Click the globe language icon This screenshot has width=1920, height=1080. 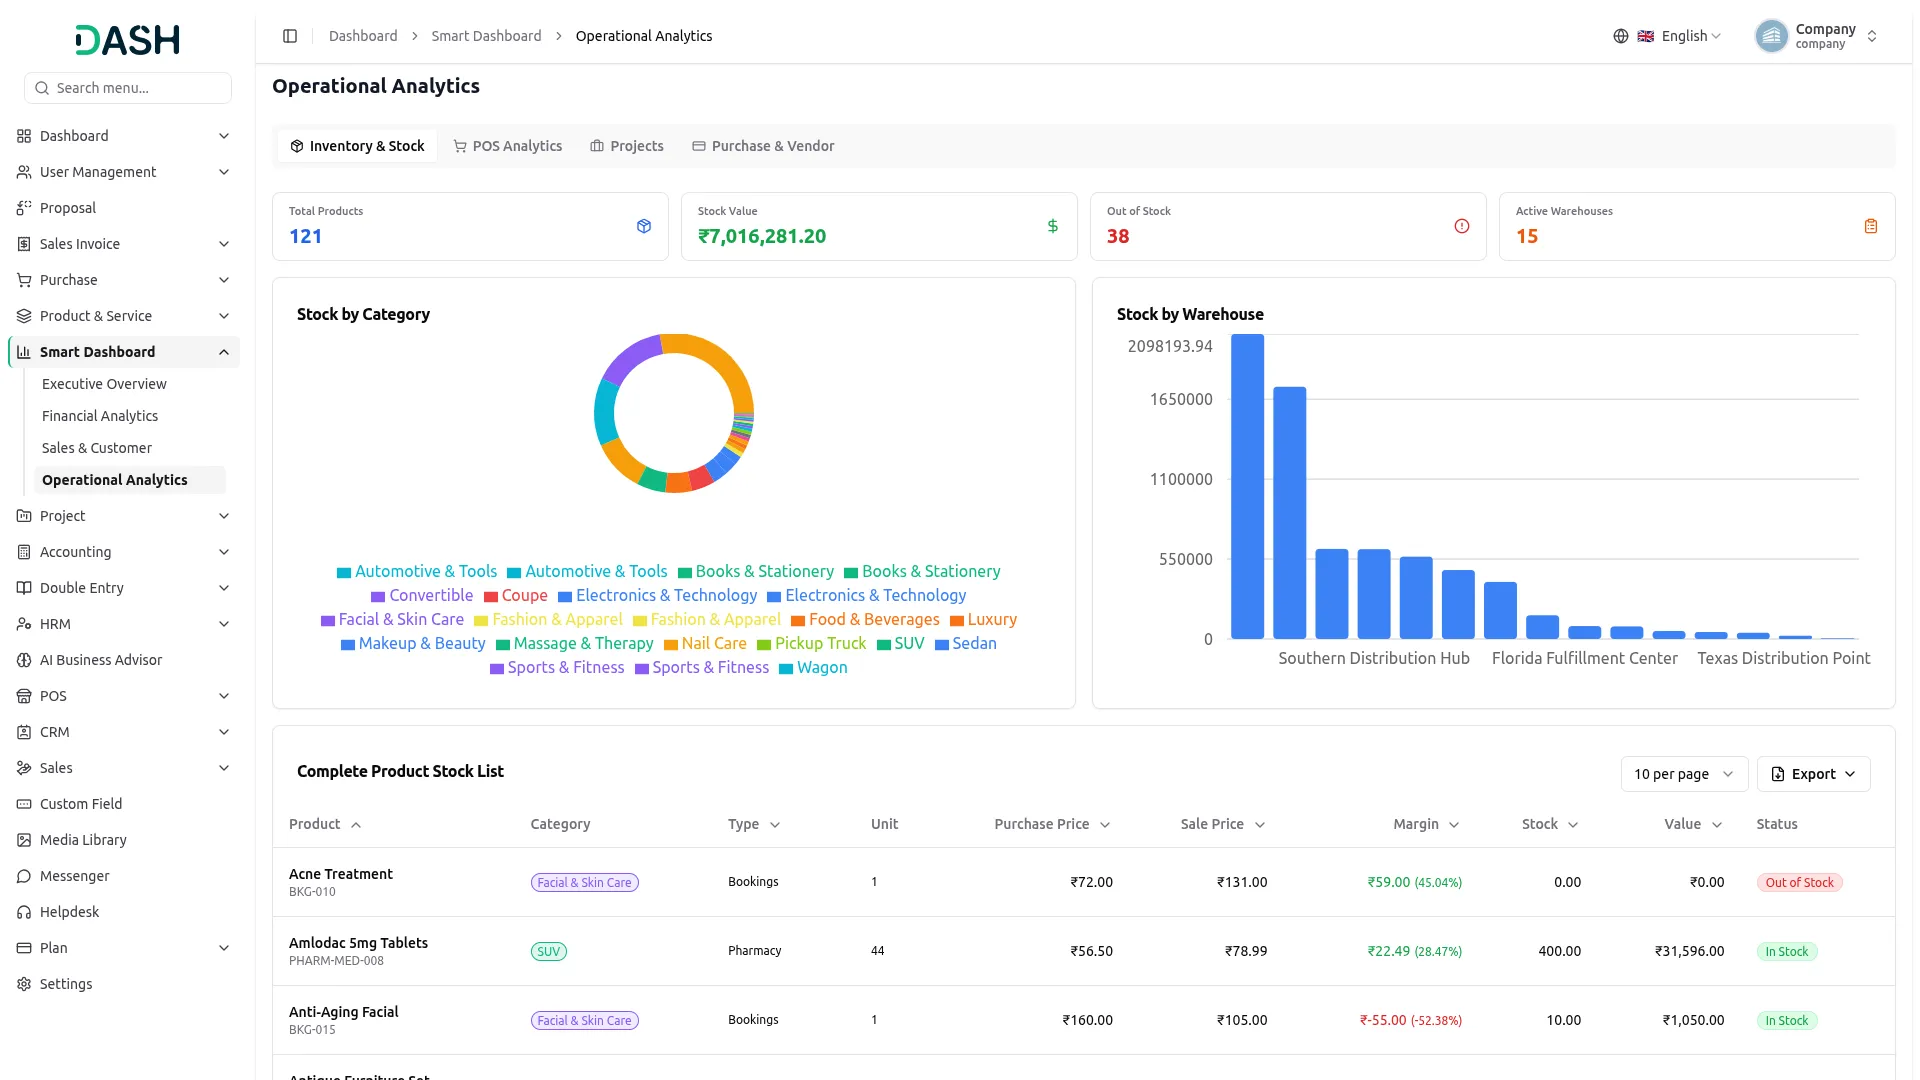click(1621, 36)
